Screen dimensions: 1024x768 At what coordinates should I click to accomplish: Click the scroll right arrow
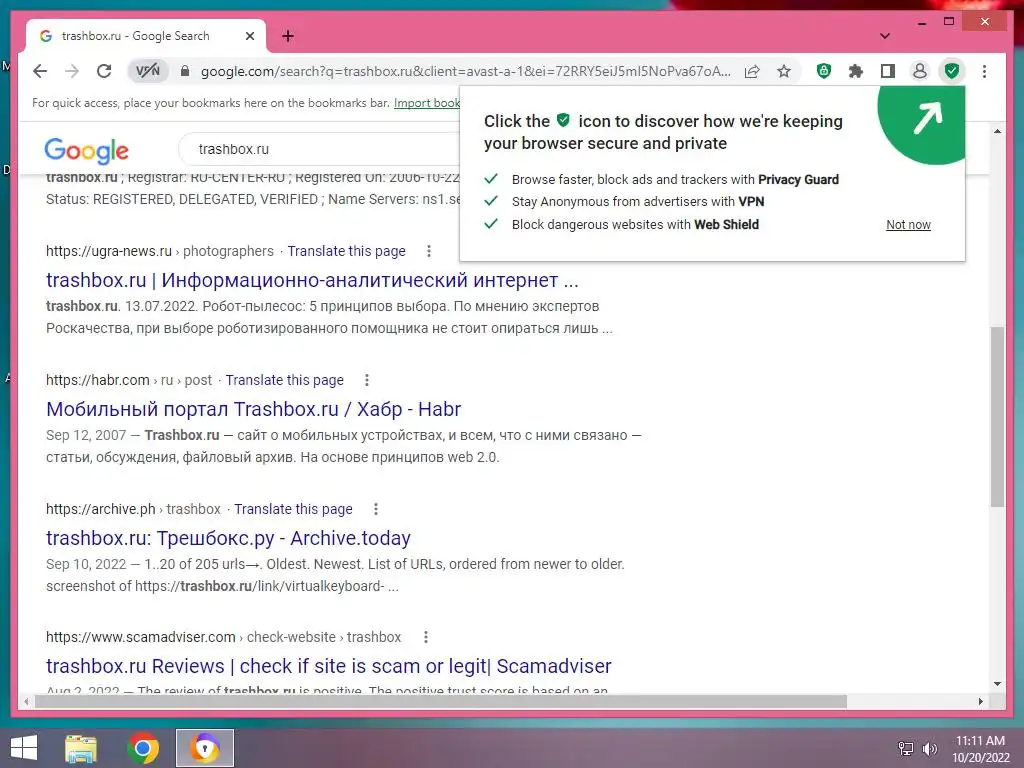click(980, 701)
